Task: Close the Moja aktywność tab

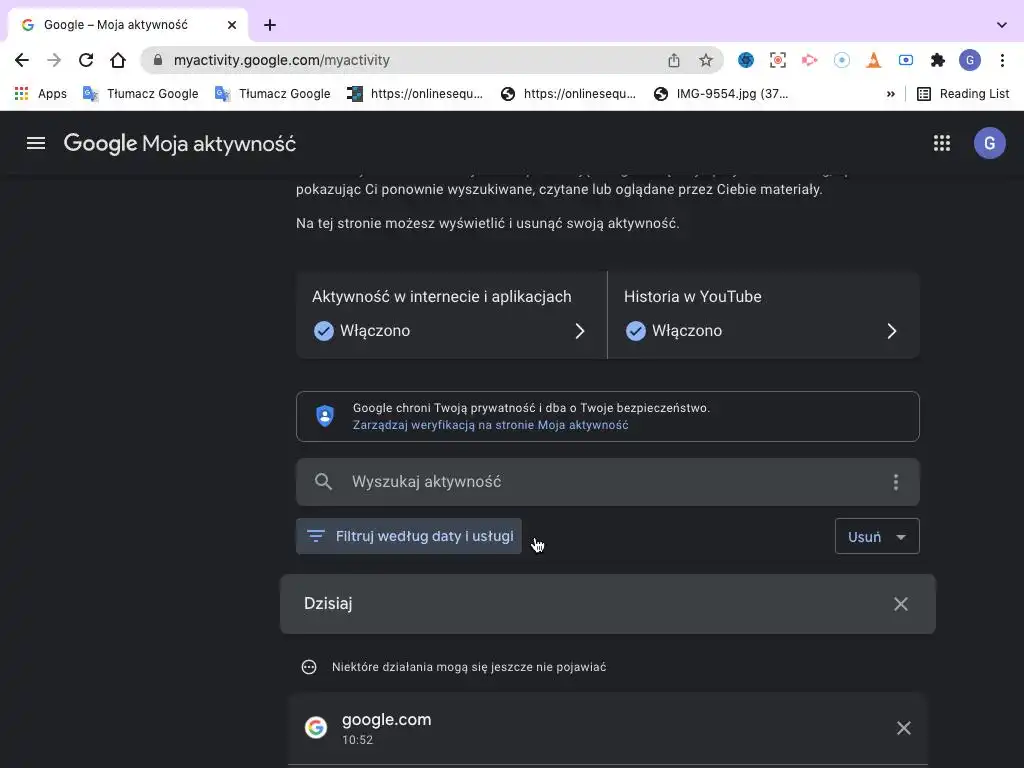Action: (x=232, y=25)
